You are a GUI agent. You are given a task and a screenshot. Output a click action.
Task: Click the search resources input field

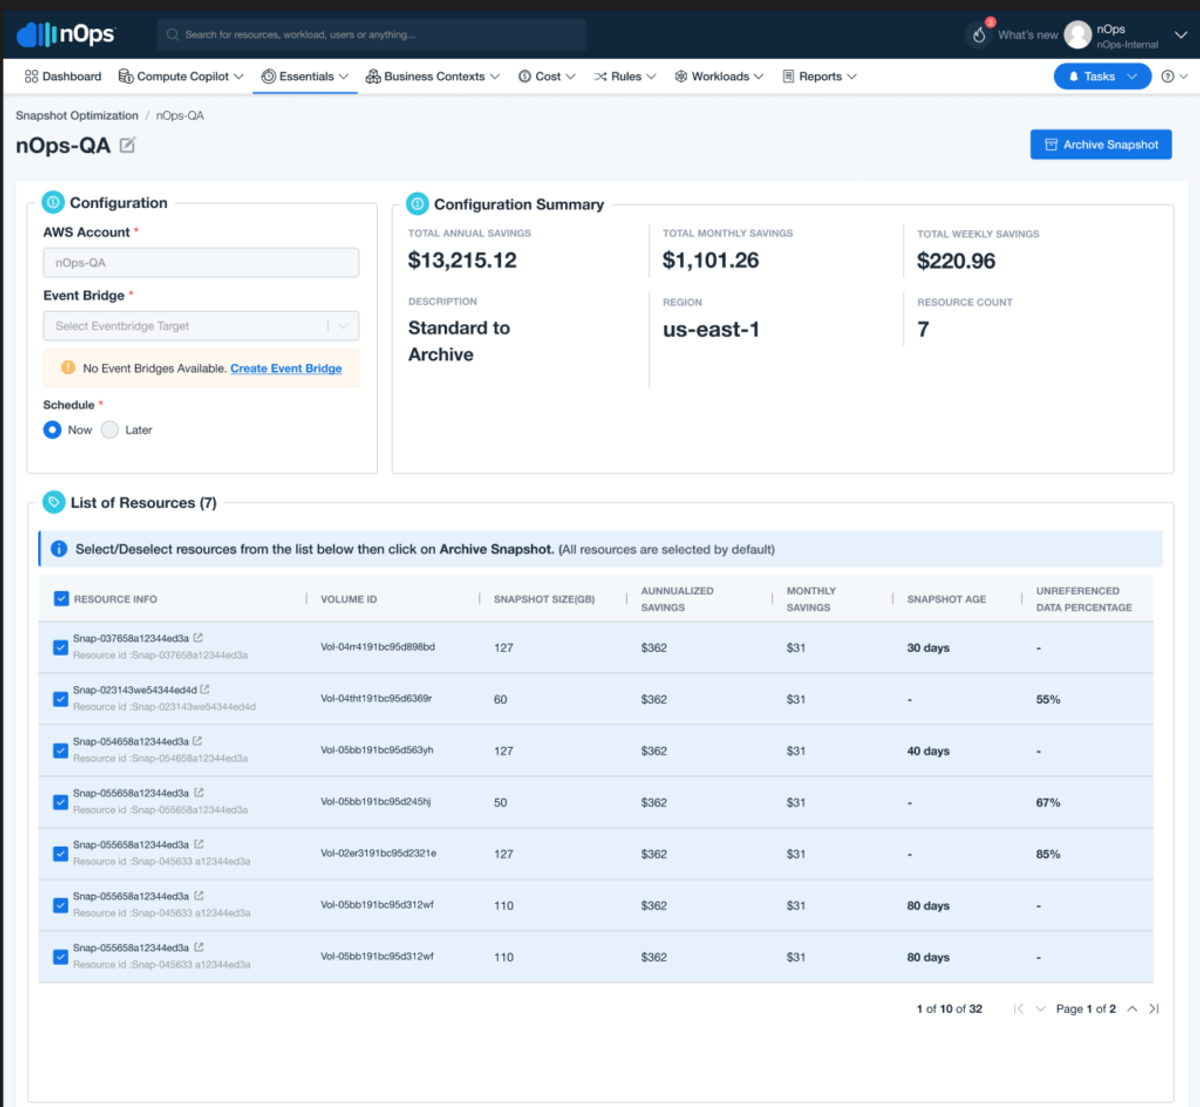coord(372,35)
